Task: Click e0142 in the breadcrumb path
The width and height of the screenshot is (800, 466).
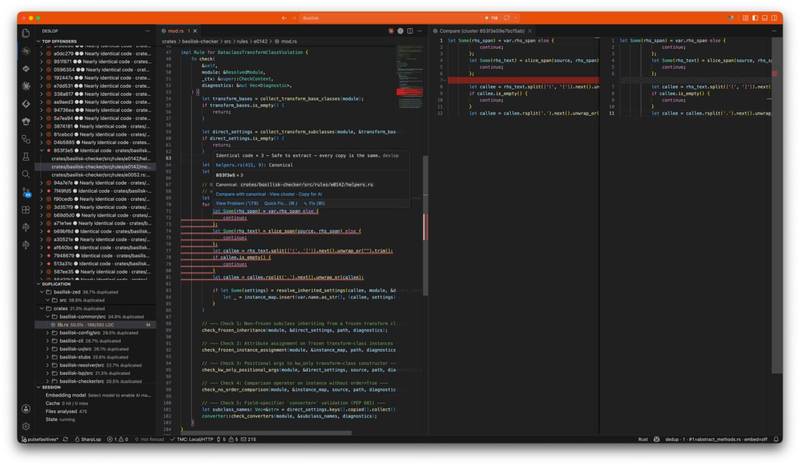Action: point(261,41)
